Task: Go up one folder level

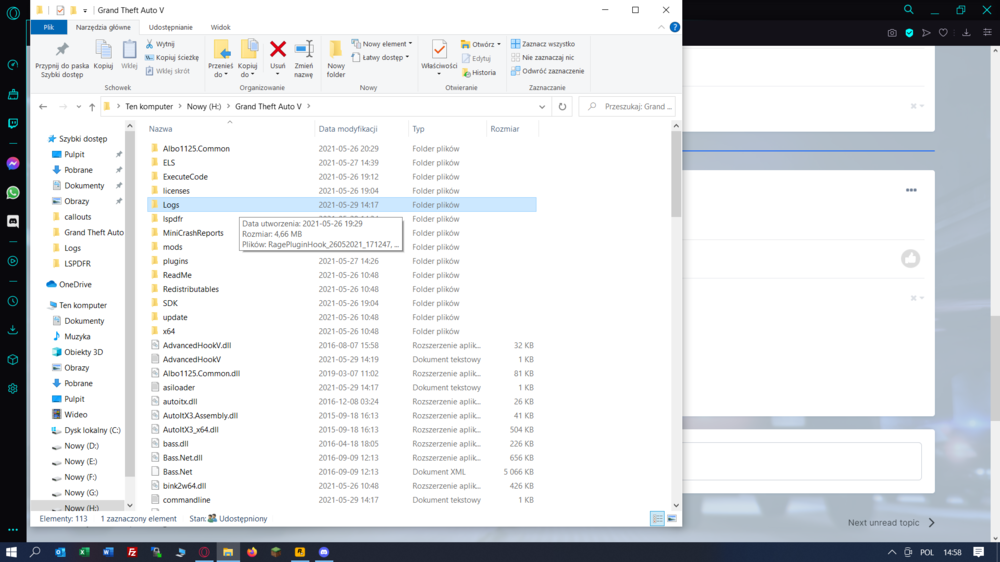Action: coord(92,107)
